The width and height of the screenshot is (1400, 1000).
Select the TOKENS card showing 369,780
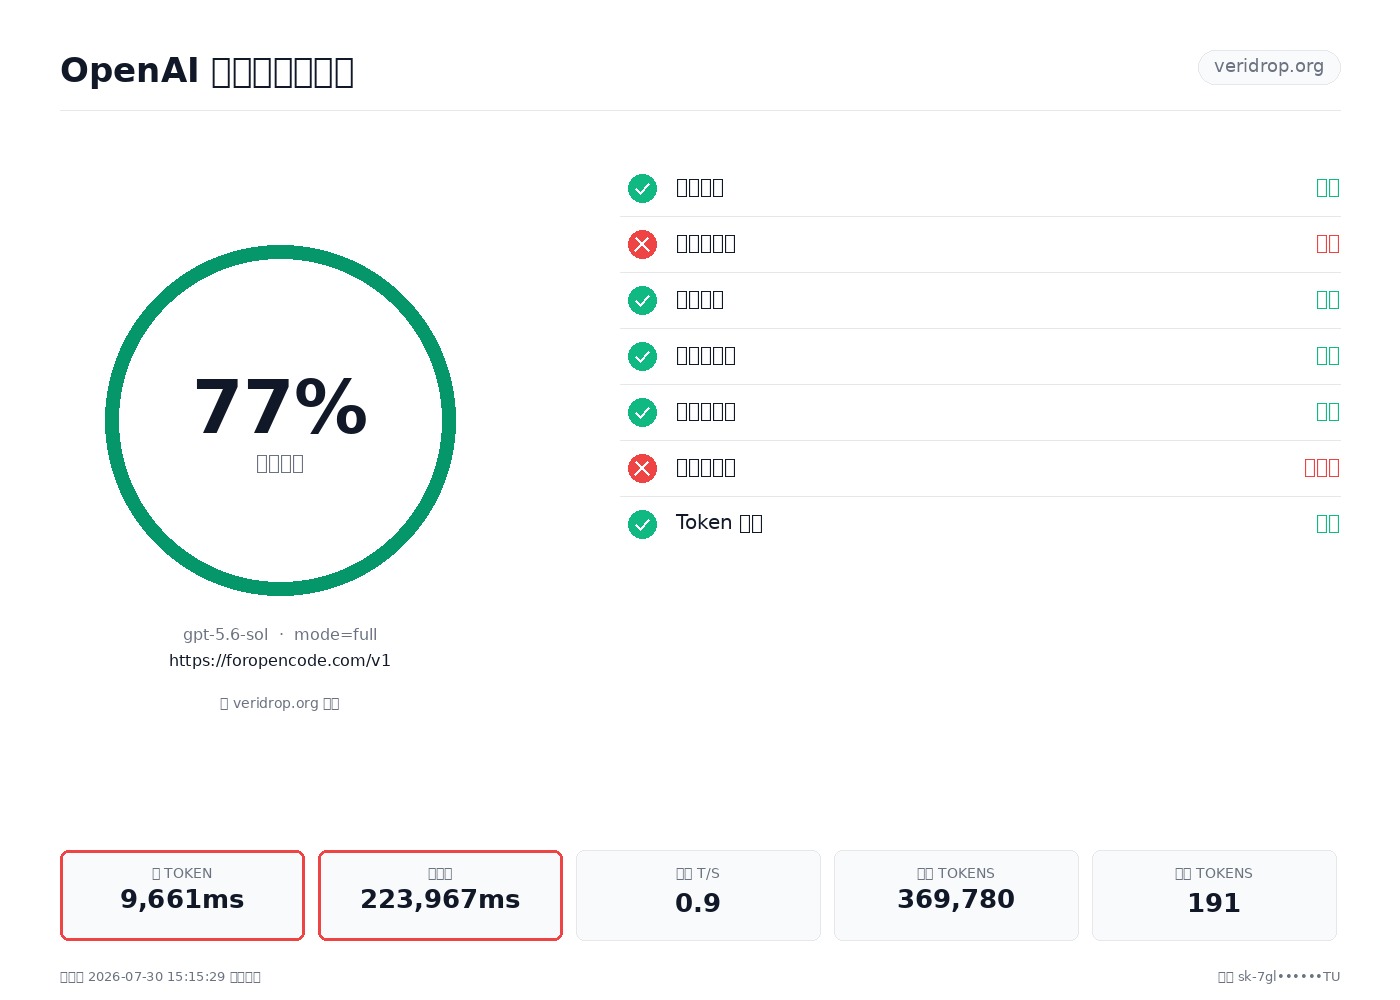pyautogui.click(x=956, y=895)
